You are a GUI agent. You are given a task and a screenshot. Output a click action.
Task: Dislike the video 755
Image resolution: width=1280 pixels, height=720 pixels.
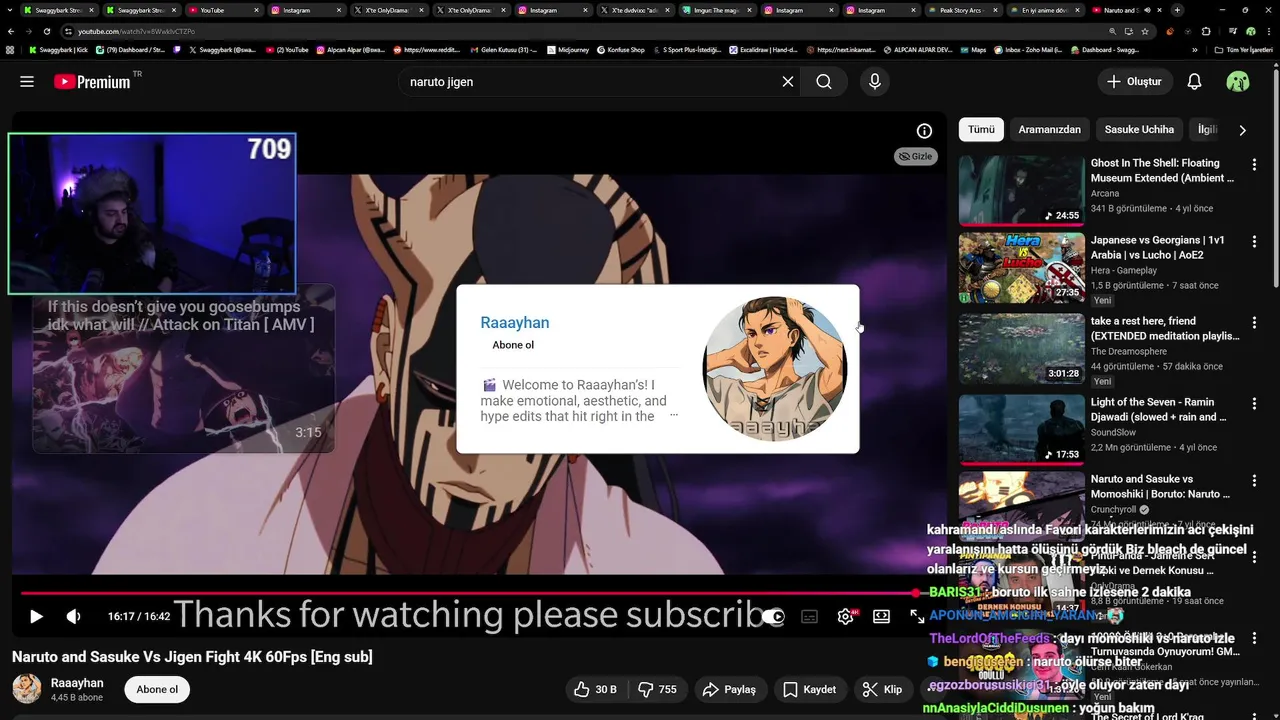pyautogui.click(x=658, y=689)
